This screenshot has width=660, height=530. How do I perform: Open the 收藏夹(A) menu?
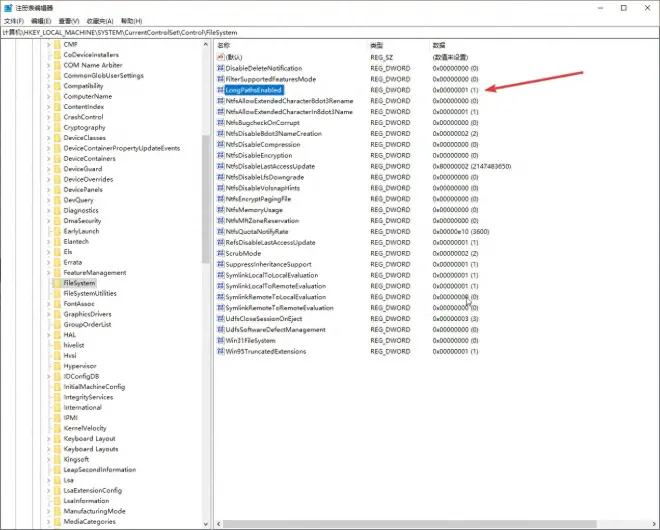tap(100, 21)
